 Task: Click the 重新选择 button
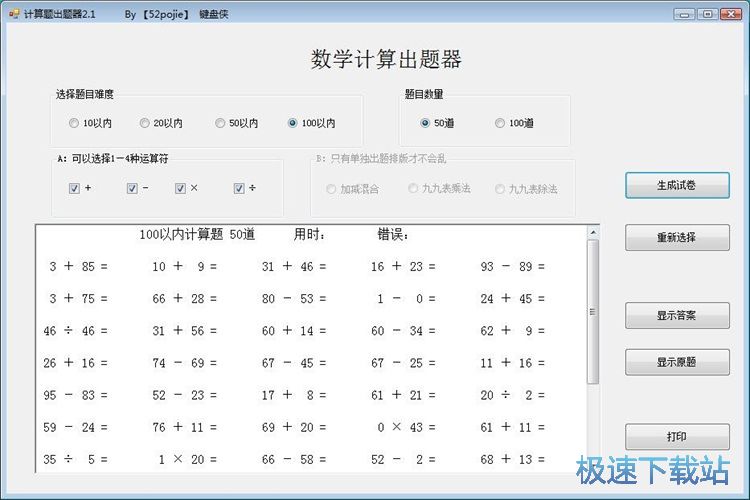point(677,238)
